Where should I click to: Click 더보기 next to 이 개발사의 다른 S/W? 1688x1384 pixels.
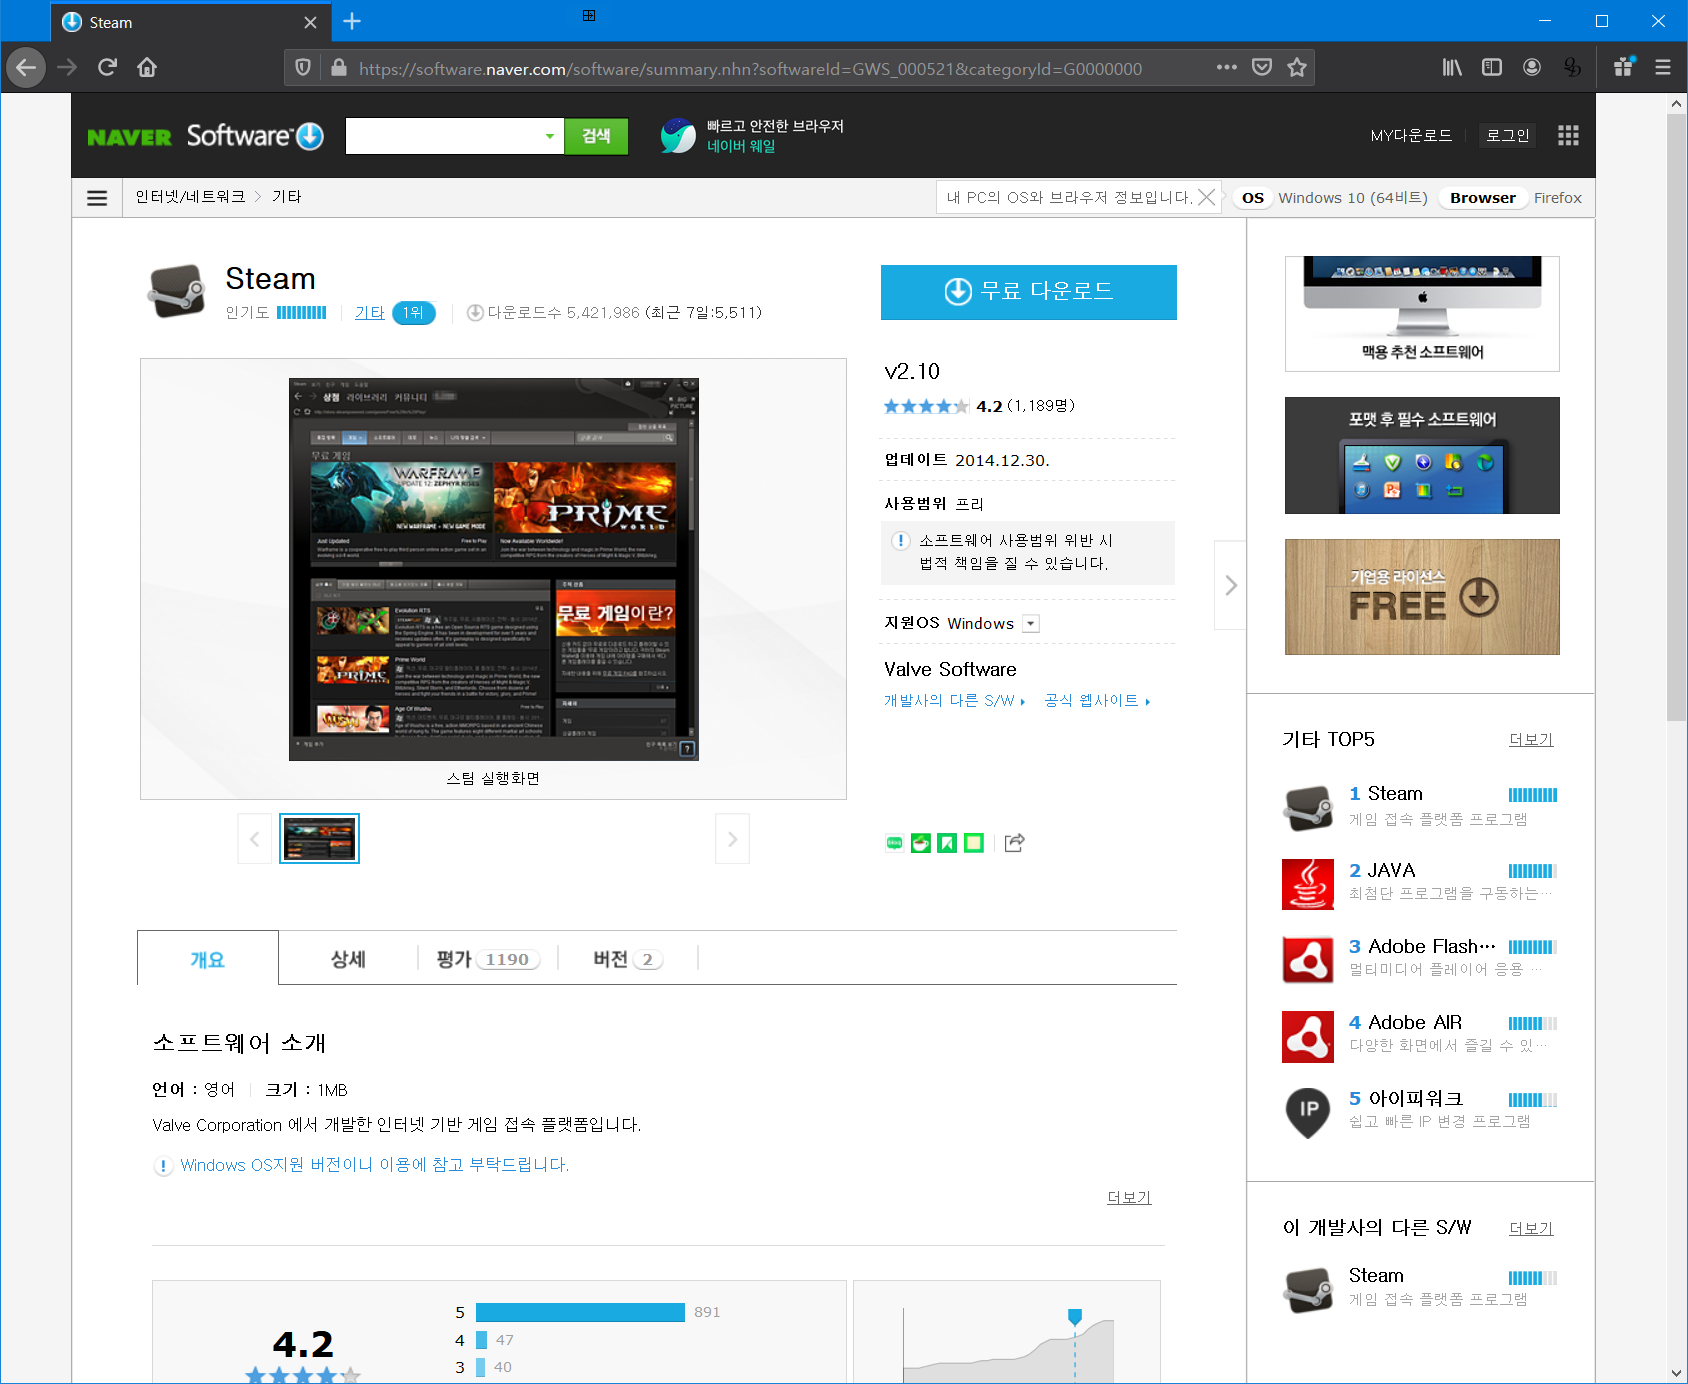click(x=1531, y=1228)
